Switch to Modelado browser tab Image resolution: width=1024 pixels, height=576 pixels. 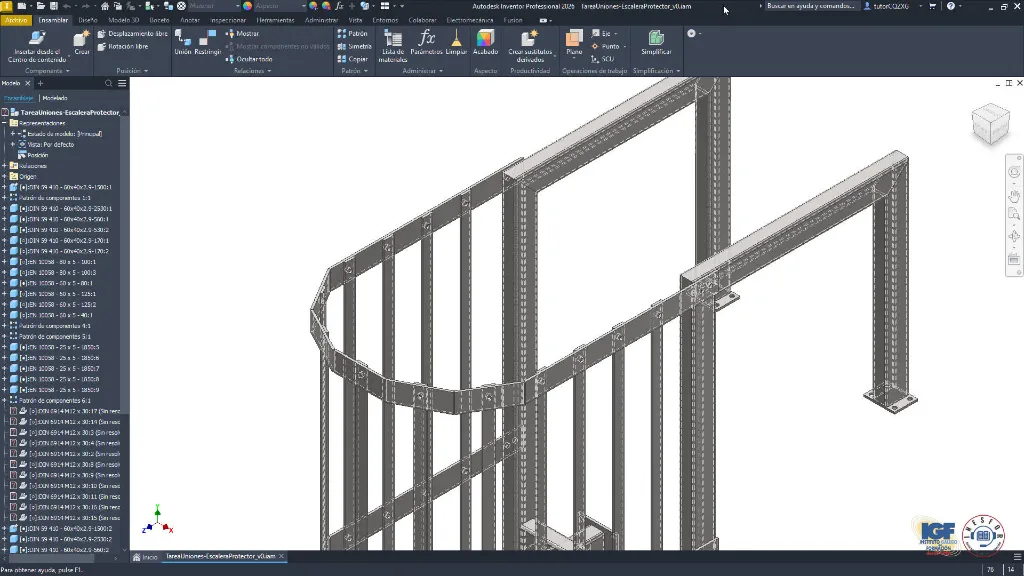point(55,98)
